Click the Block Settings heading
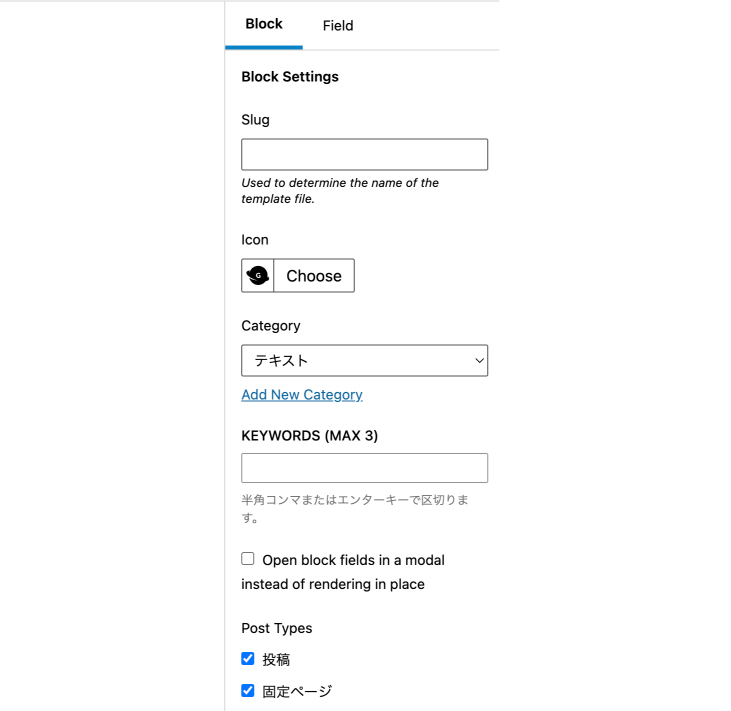731x711 pixels. pyautogui.click(x=290, y=77)
